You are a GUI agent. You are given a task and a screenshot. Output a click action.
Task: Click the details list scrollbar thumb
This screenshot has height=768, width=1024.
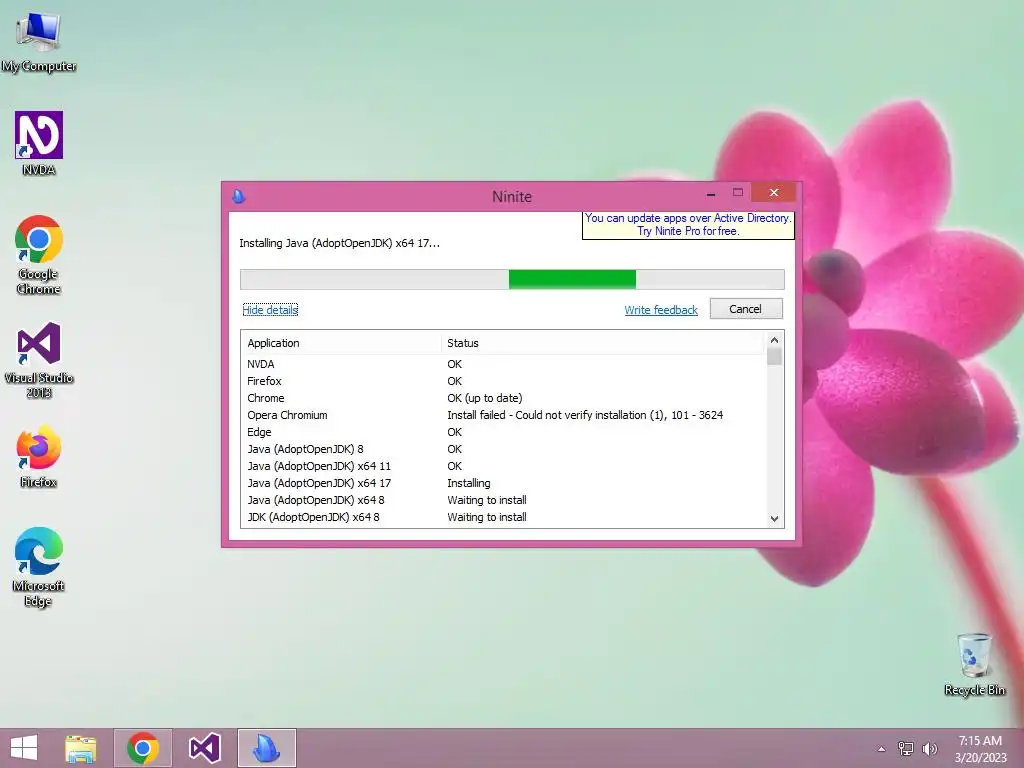pos(775,357)
